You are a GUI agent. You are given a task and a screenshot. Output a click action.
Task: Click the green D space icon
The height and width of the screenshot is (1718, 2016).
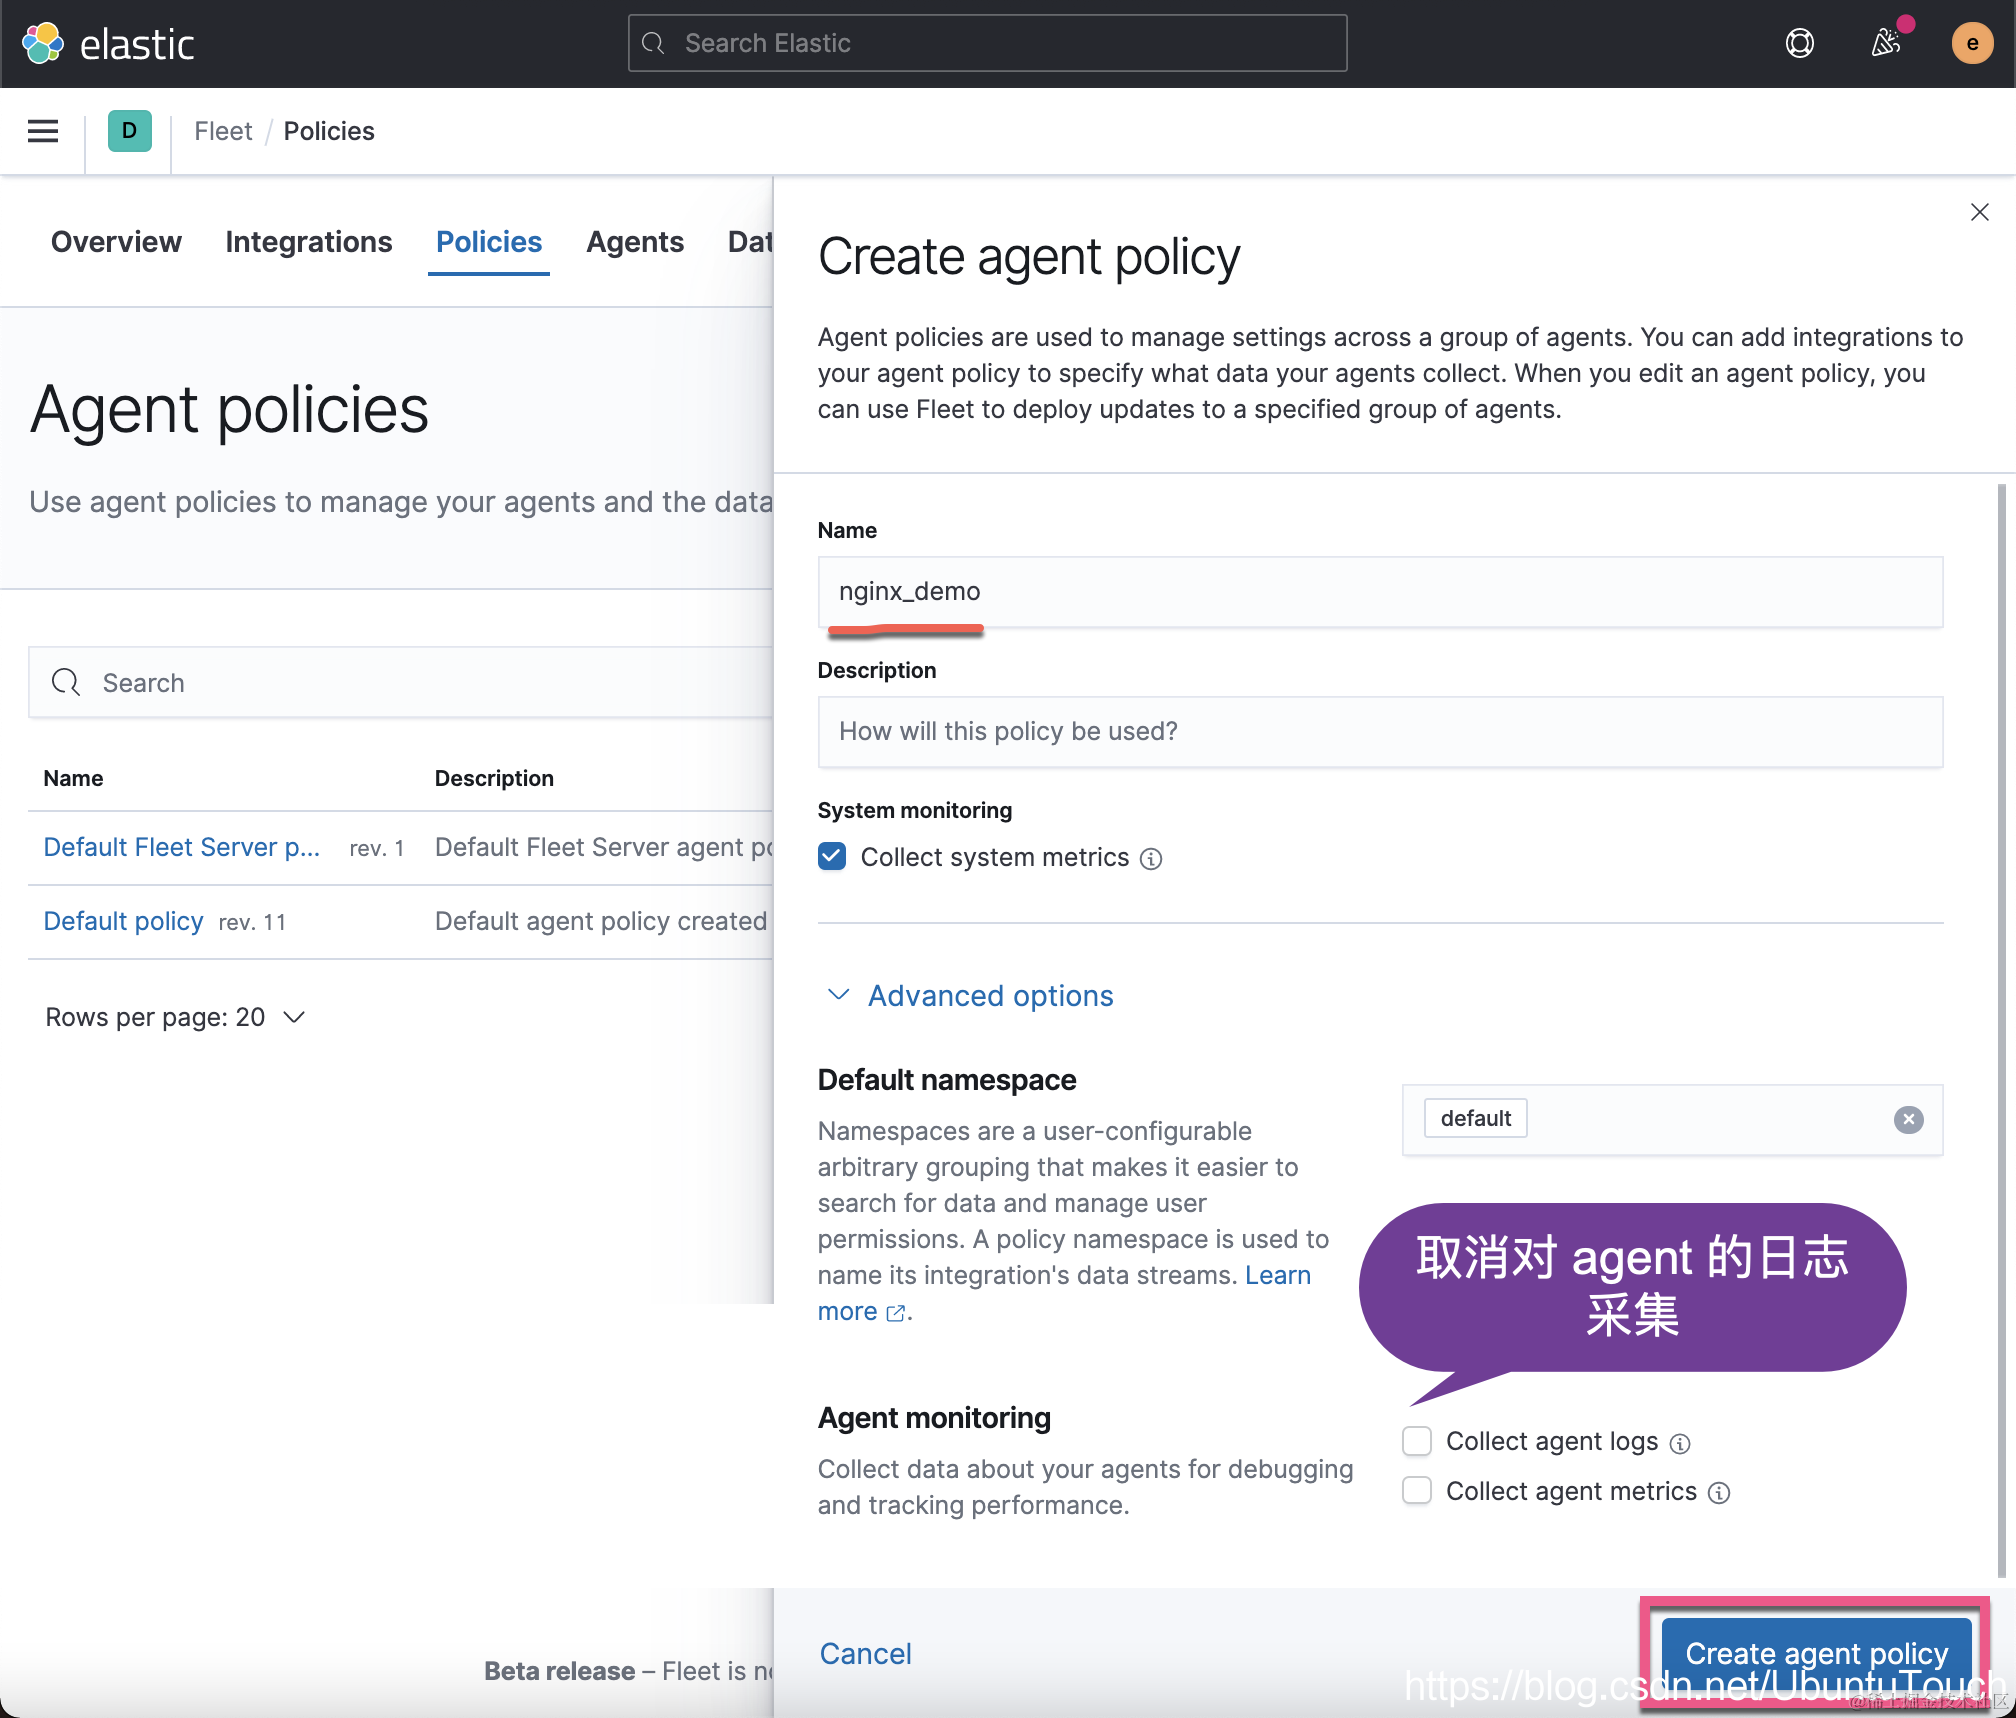pyautogui.click(x=129, y=131)
